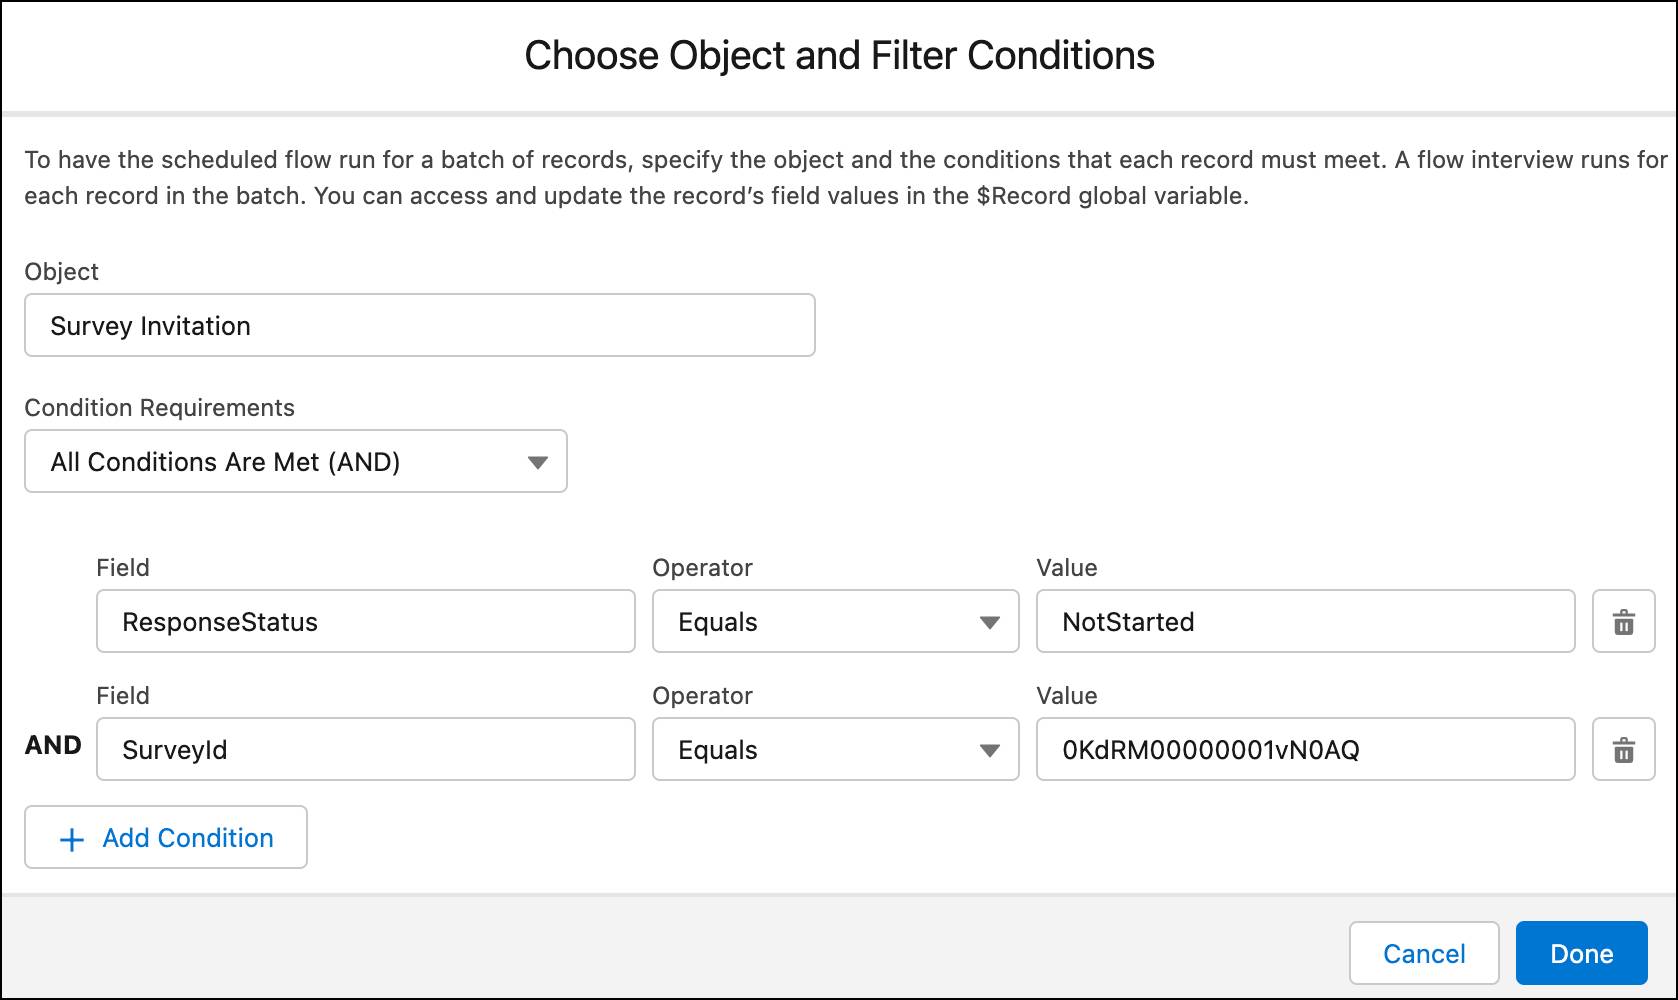Click Done to confirm the filter conditions
The image size is (1678, 1000).
[1580, 953]
